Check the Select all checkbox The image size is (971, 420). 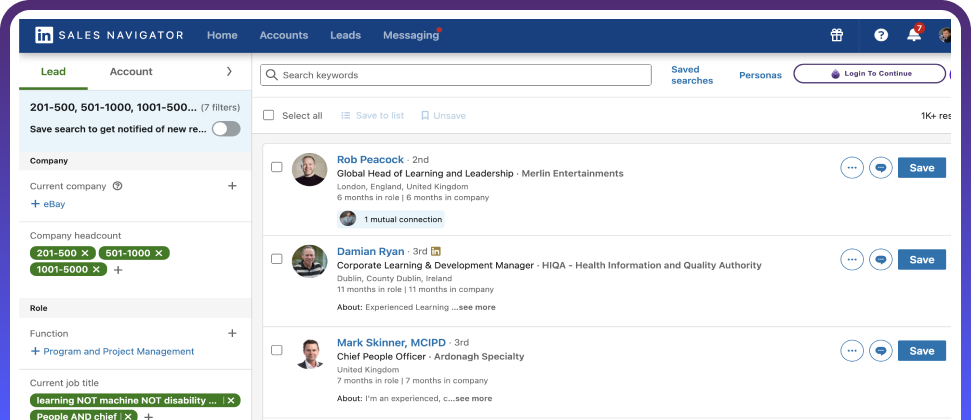click(268, 115)
